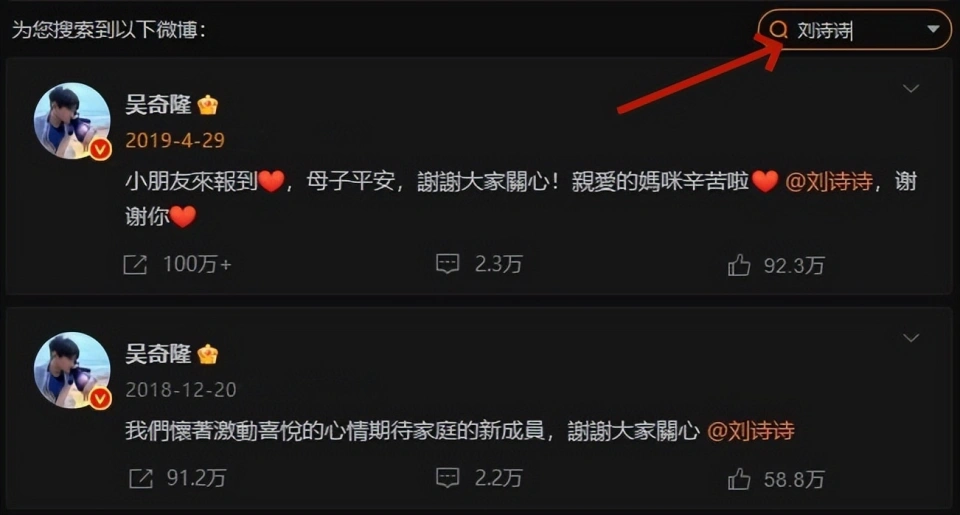Screen dimensions: 960x515
Task: Open comments showing 2.2万 on second post
Action: tap(448, 478)
